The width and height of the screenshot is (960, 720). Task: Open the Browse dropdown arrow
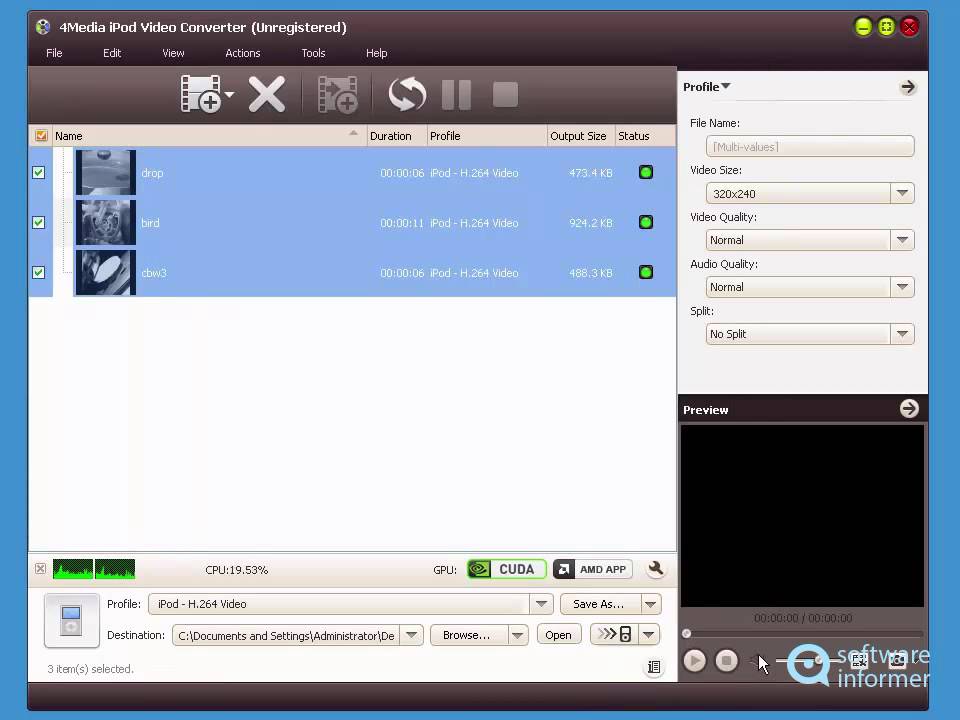518,635
